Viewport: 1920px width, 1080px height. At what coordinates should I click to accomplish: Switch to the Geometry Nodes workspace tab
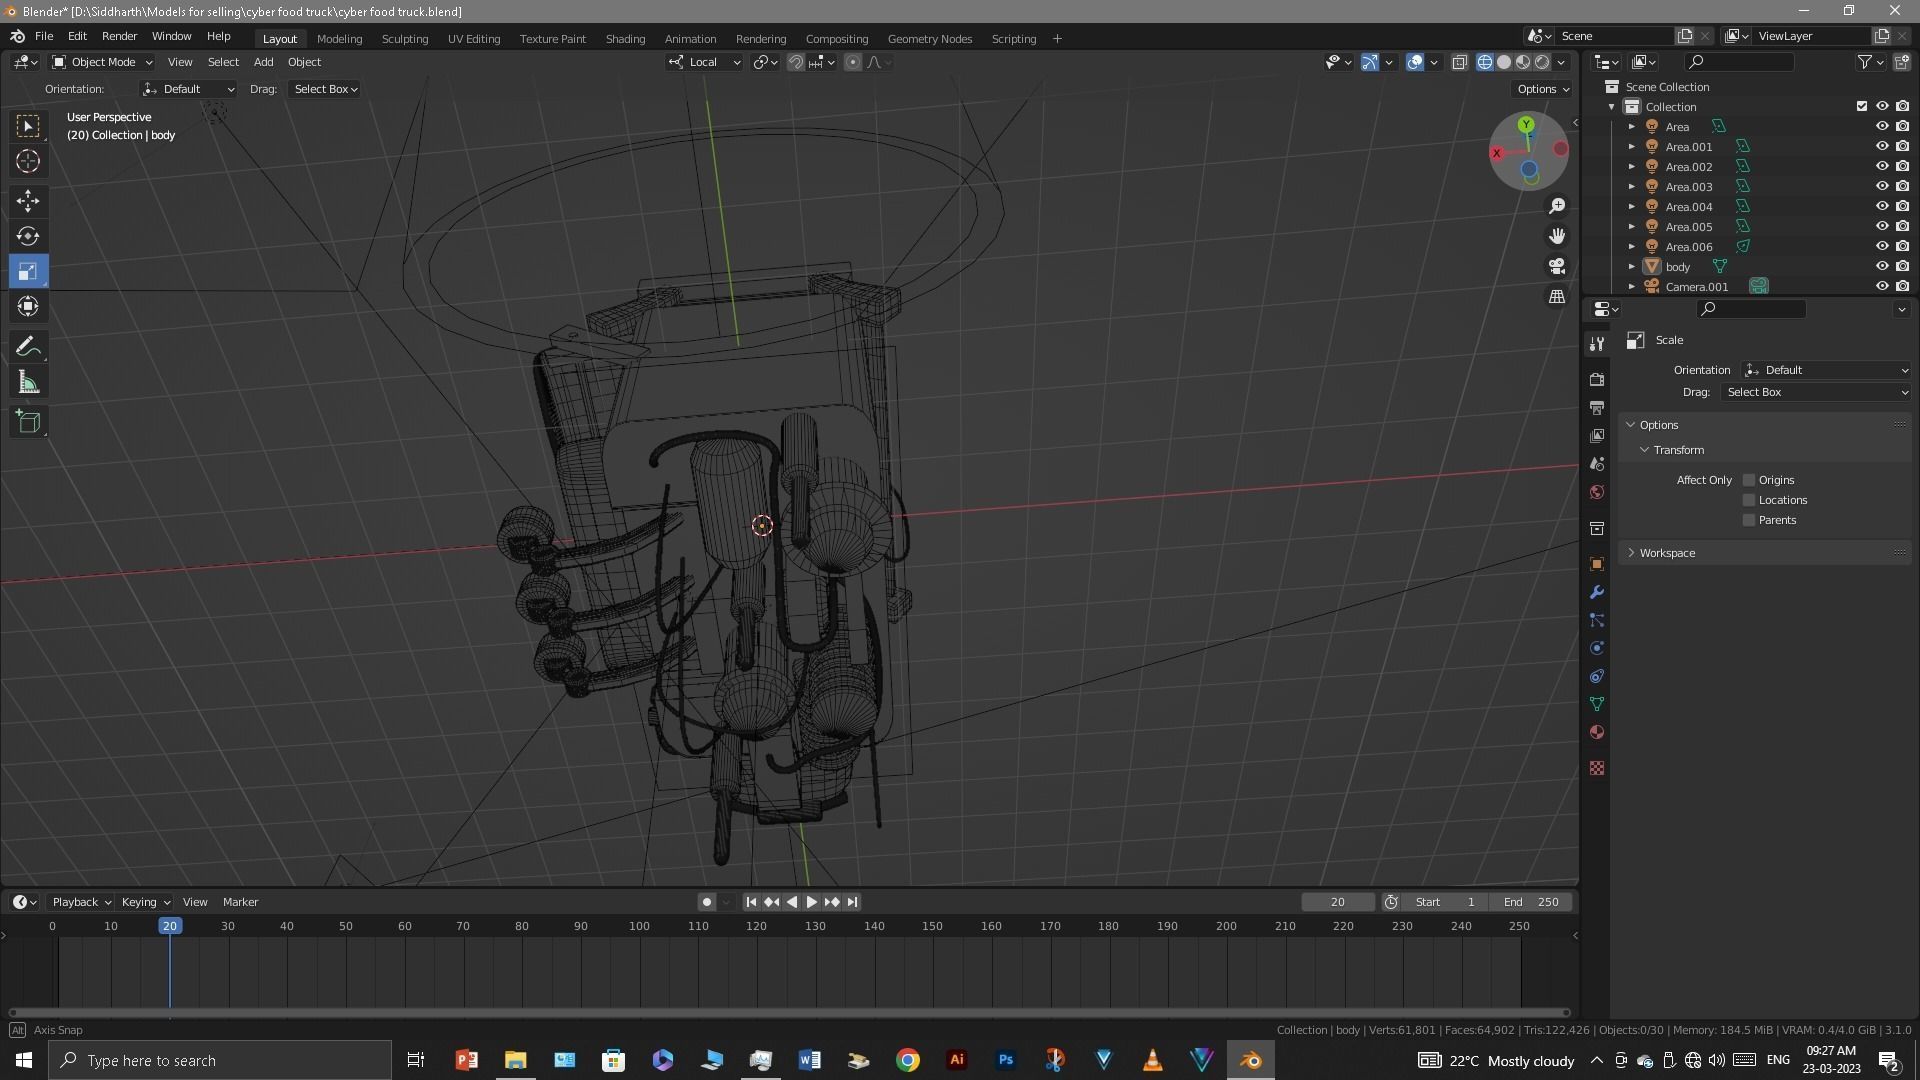930,39
